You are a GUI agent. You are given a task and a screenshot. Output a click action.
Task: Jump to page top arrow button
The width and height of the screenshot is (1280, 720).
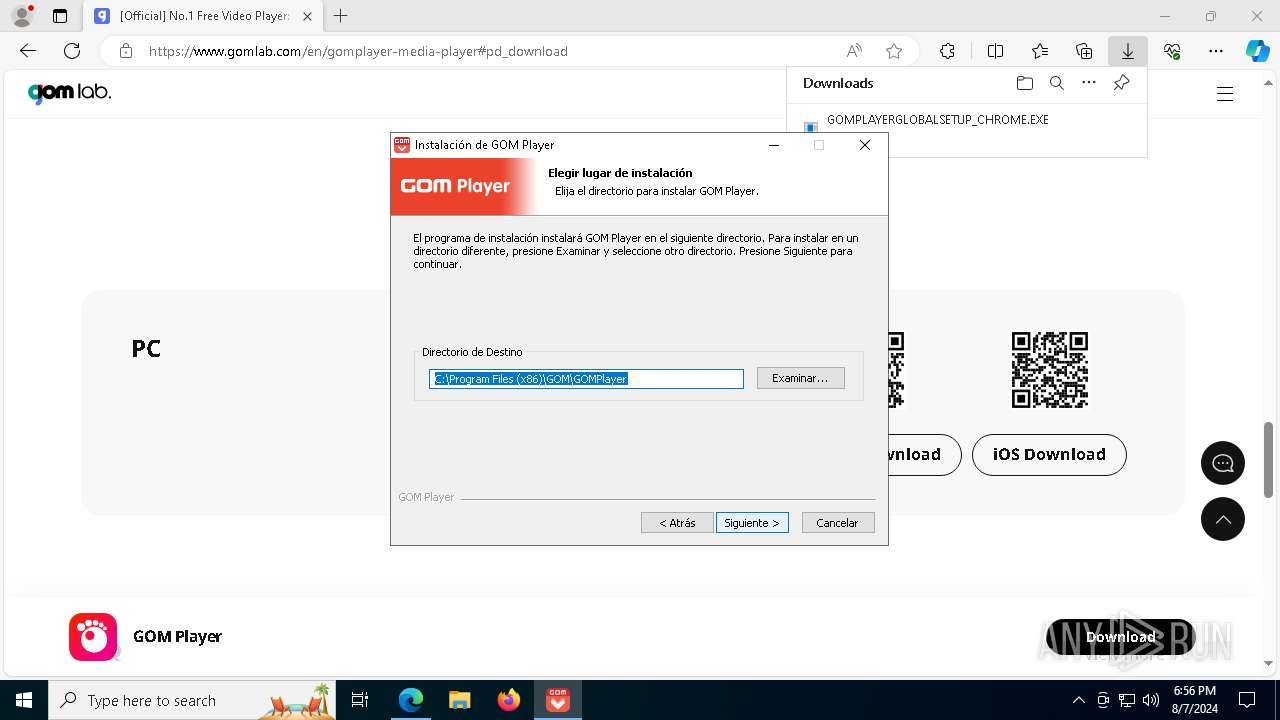(x=1223, y=519)
